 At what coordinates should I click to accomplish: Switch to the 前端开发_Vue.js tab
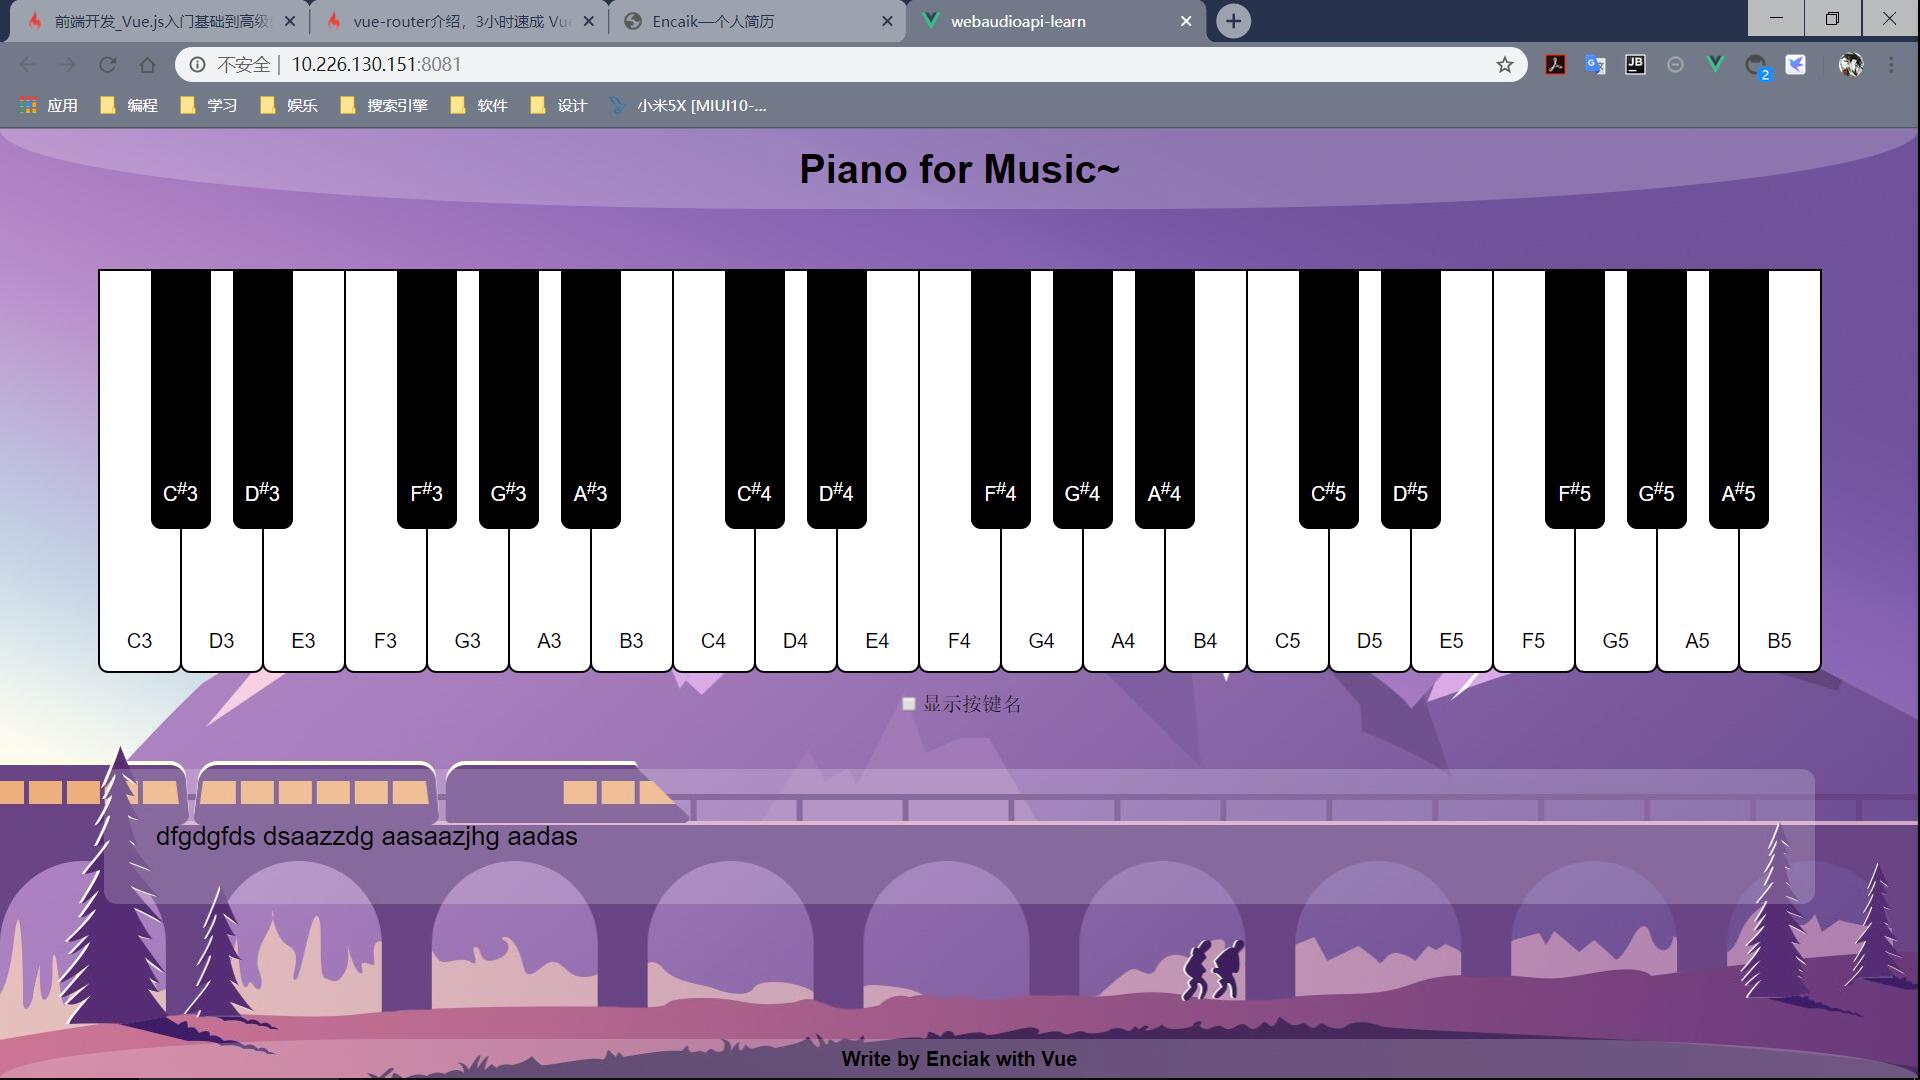160,21
